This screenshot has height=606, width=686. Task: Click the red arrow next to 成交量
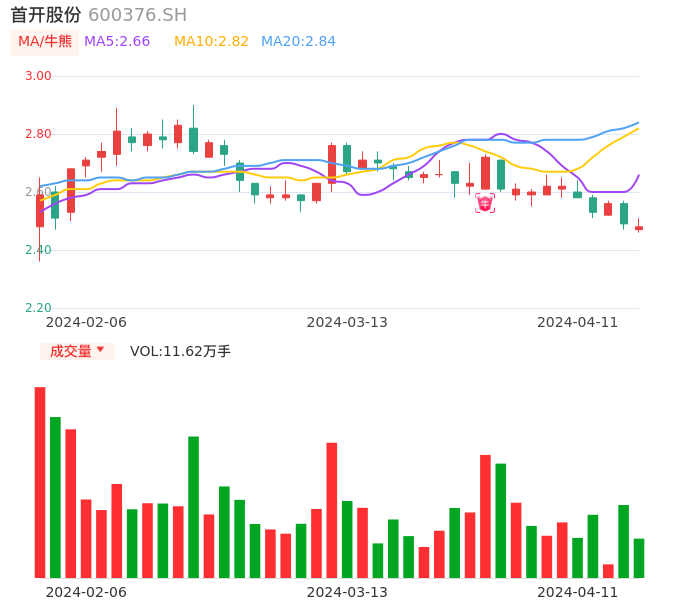100,350
